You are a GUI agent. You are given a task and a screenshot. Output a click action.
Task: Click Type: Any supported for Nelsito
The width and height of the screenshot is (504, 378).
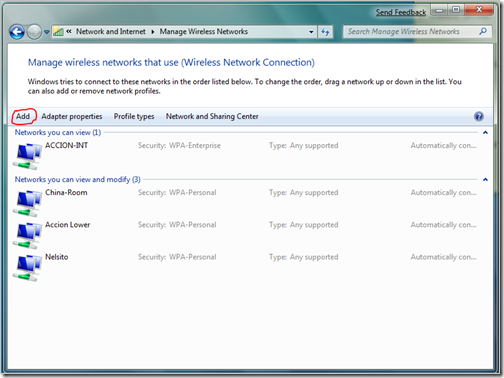click(304, 257)
